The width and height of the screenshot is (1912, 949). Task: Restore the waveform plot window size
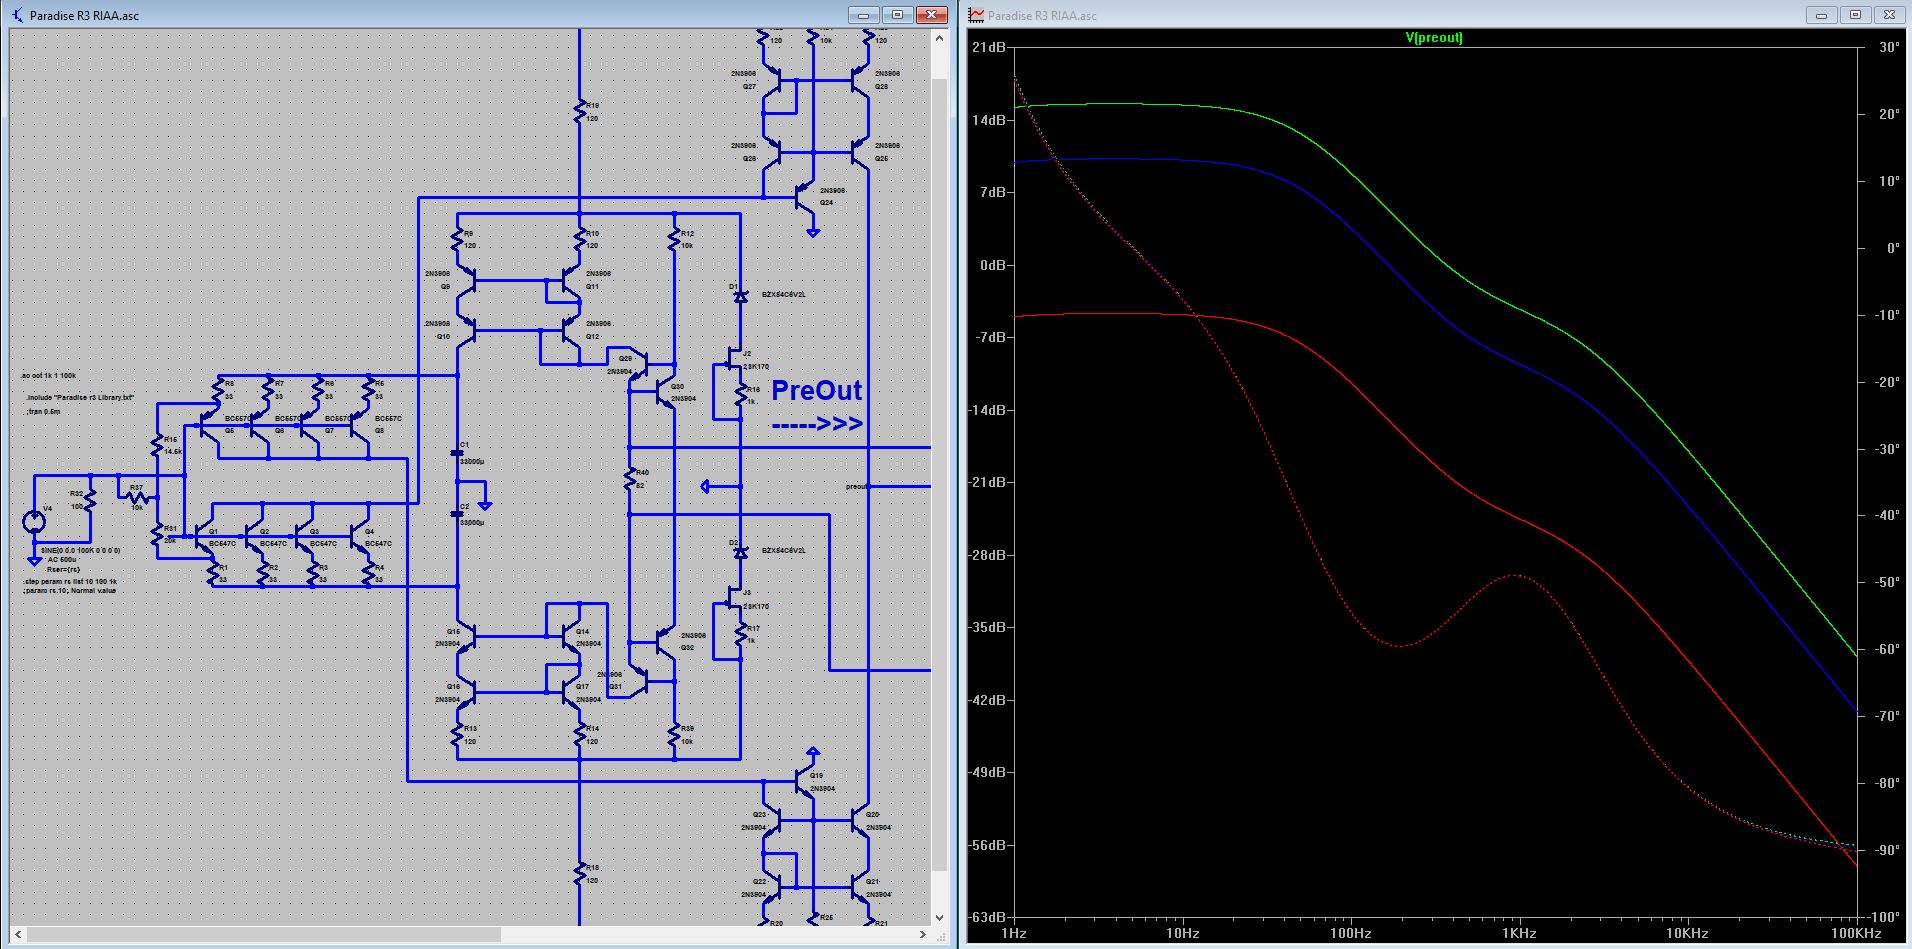(1855, 15)
